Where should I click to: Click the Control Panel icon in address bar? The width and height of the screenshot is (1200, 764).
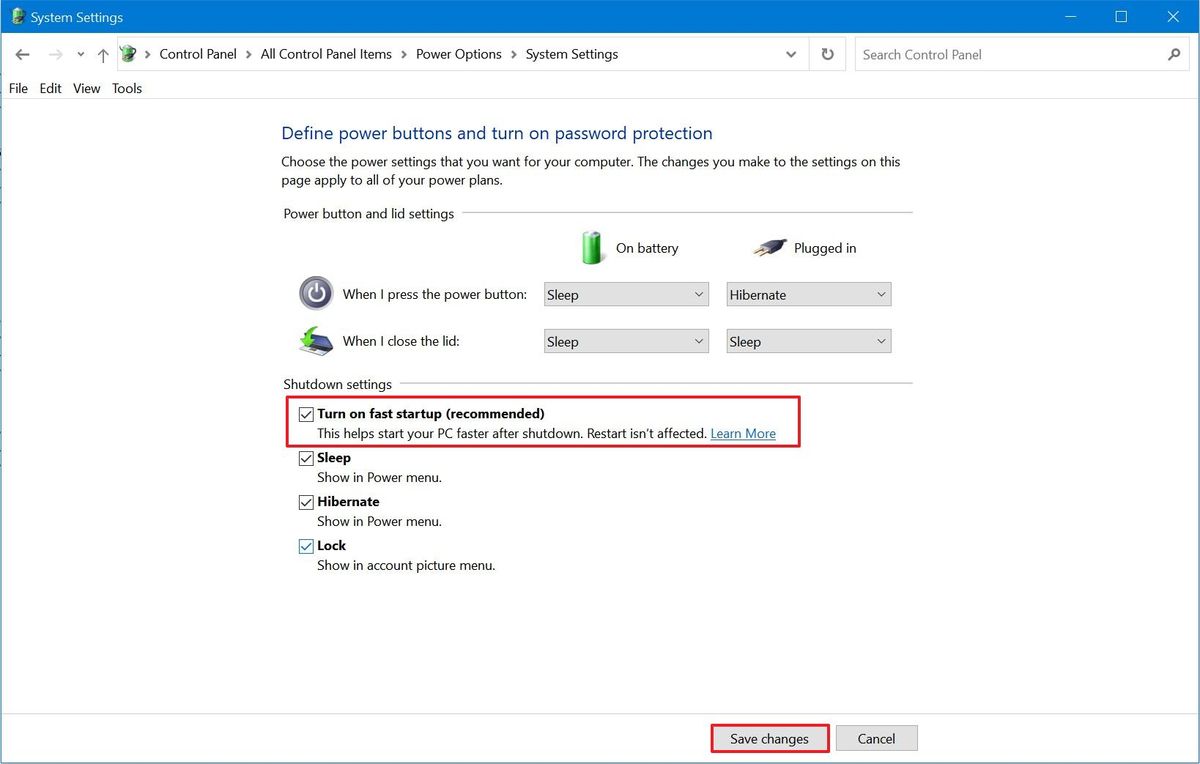pos(128,54)
